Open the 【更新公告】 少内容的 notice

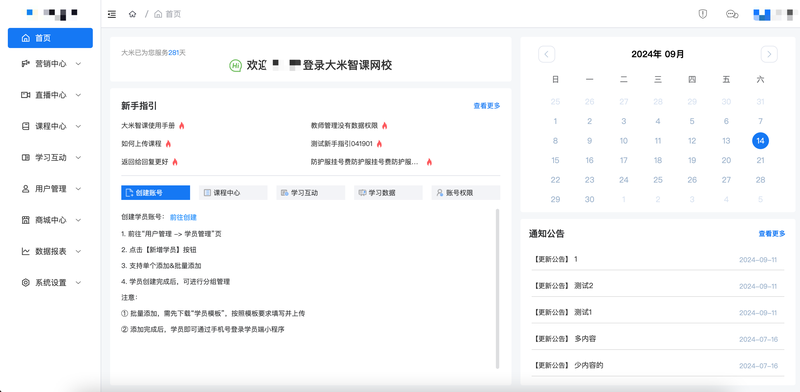[658, 365]
